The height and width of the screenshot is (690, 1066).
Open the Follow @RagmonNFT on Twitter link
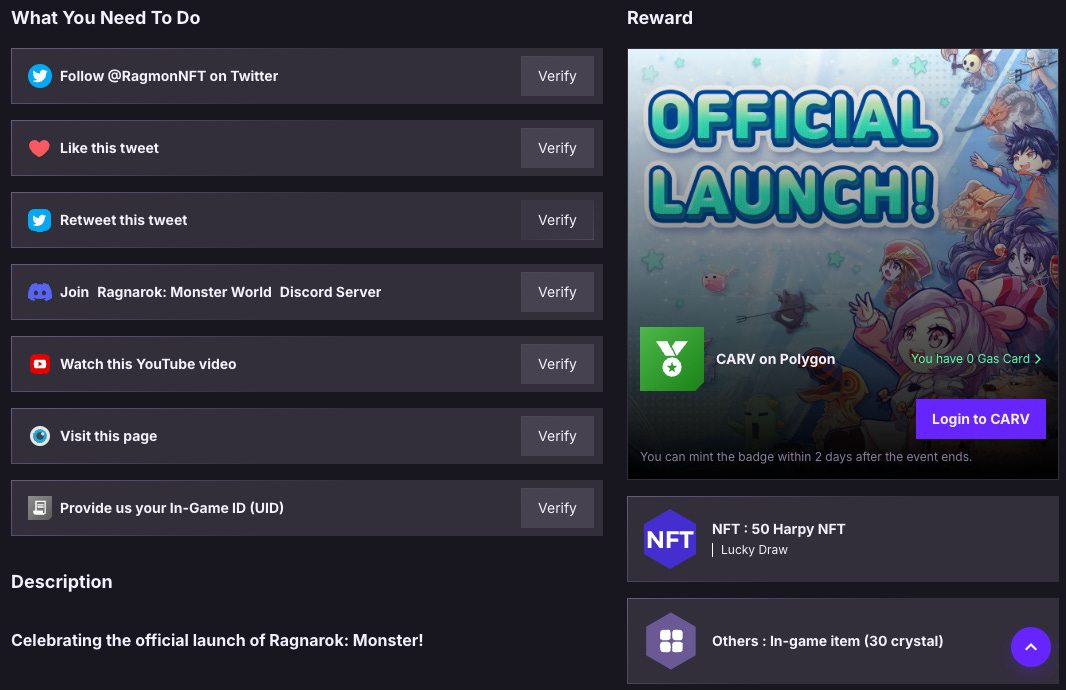pos(169,76)
